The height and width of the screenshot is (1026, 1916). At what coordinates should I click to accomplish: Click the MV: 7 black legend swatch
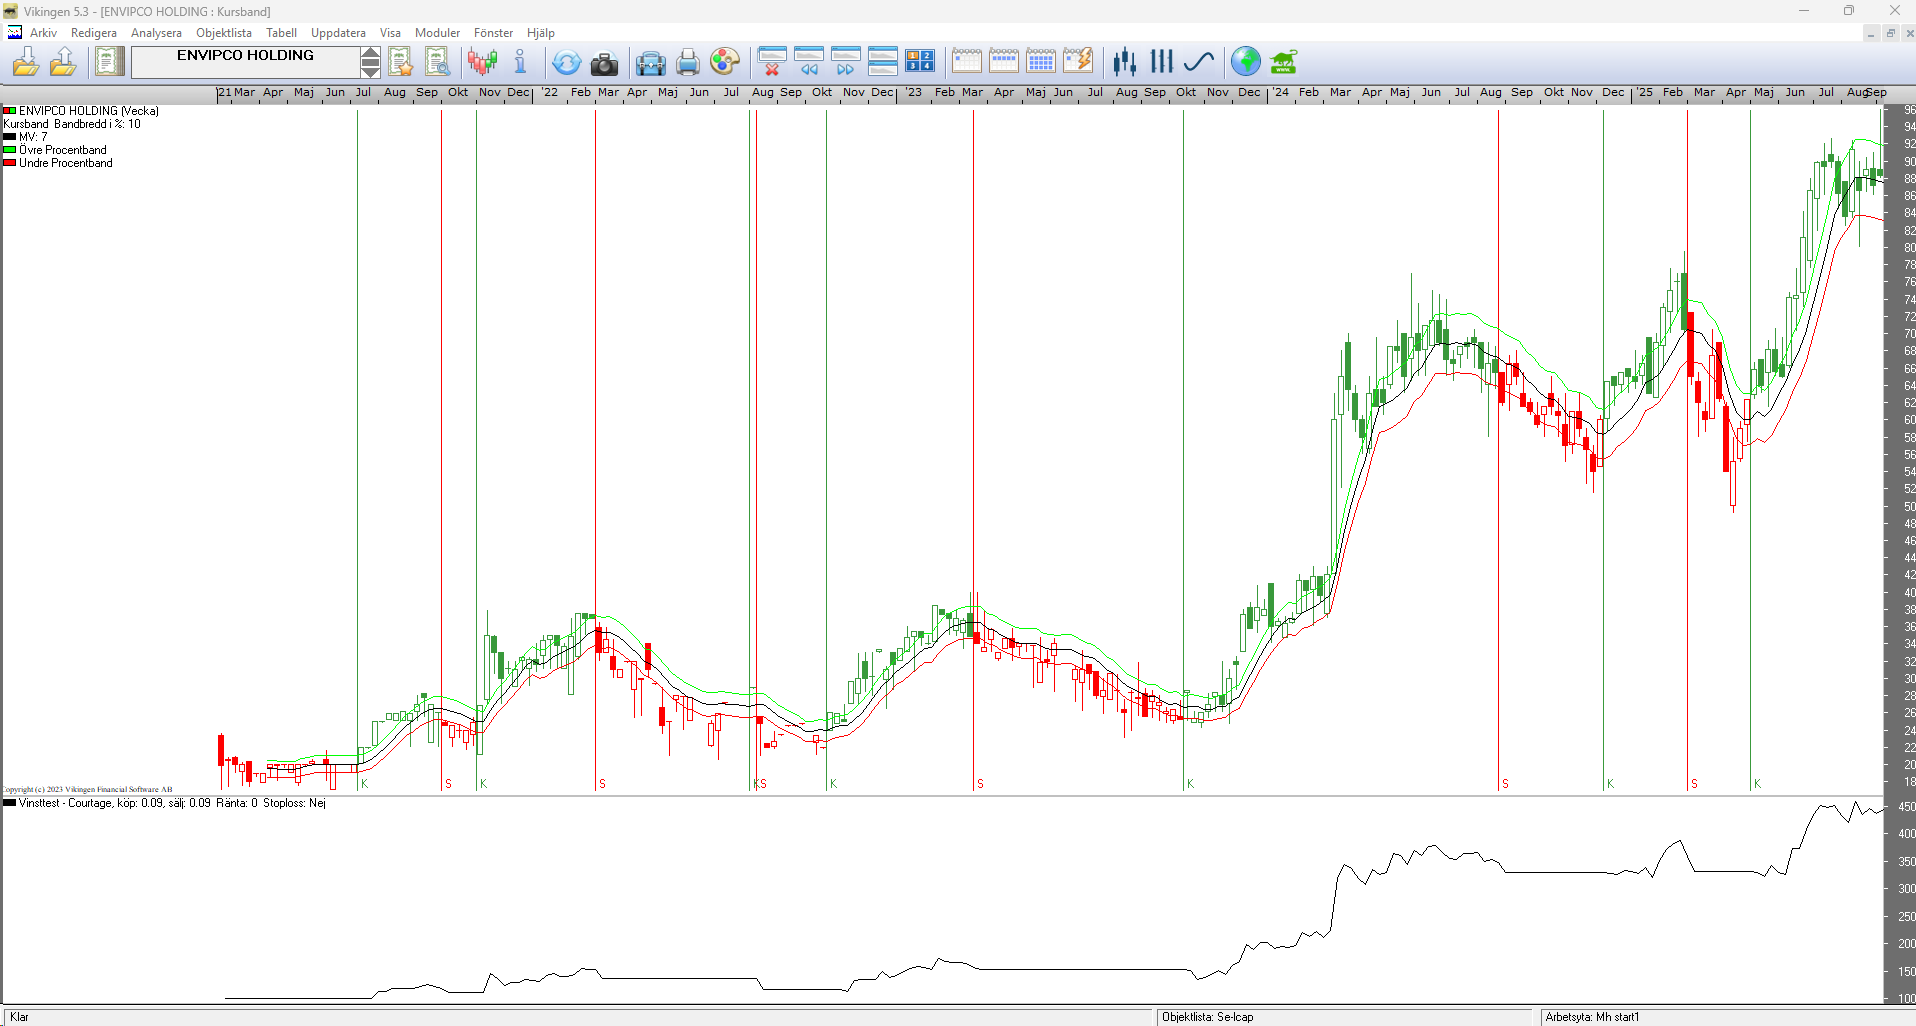coord(9,137)
